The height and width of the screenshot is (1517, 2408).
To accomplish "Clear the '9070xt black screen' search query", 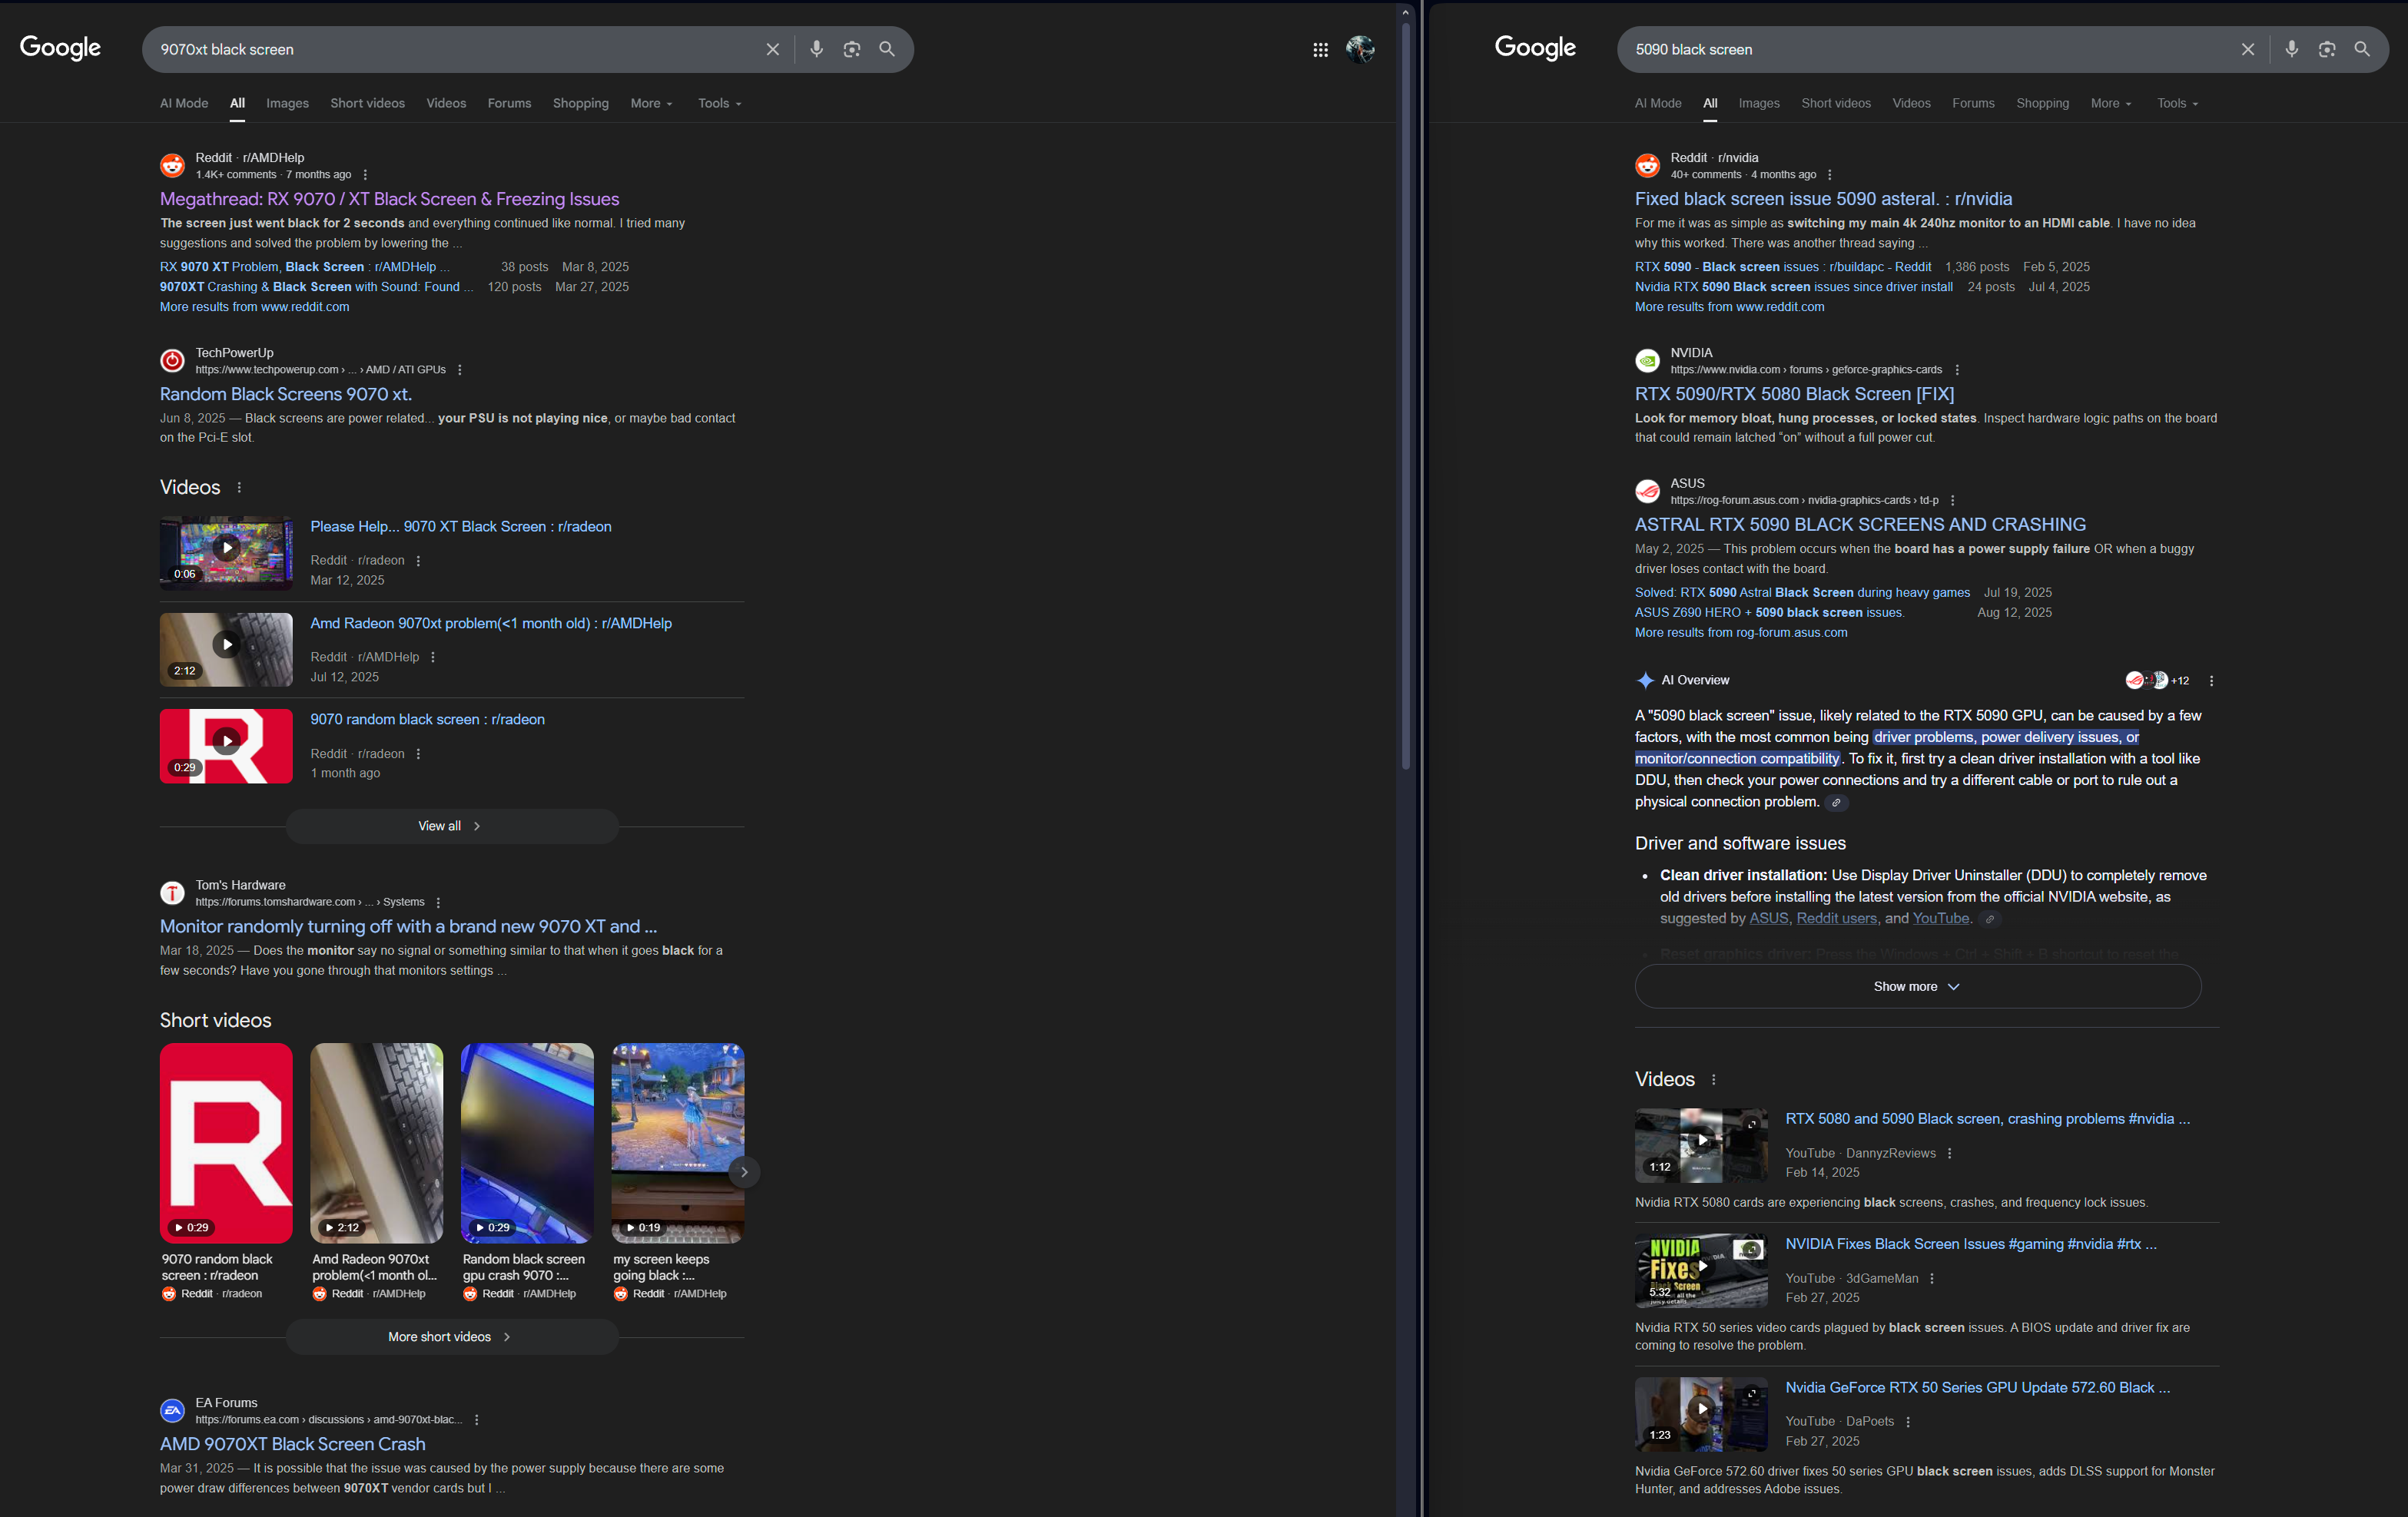I will [x=772, y=49].
